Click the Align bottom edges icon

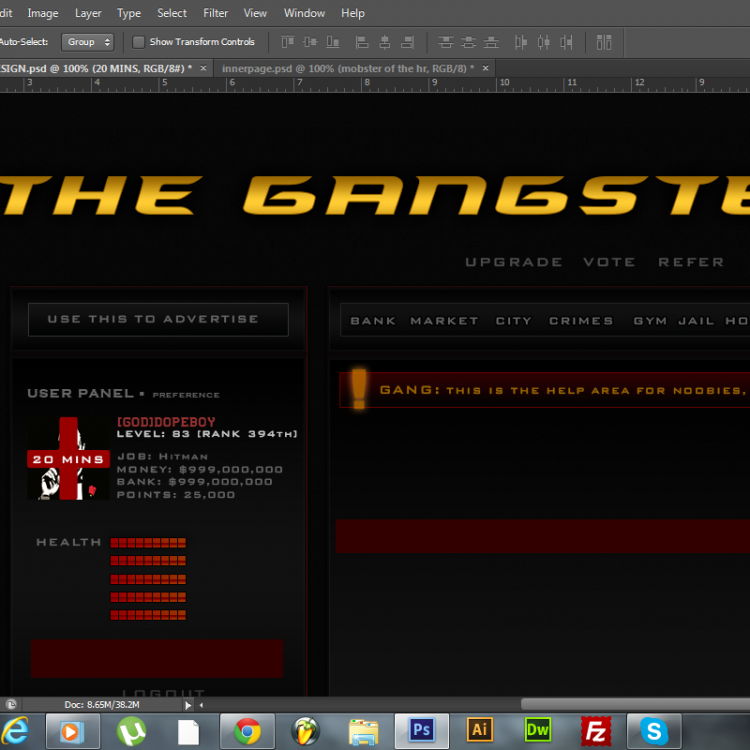[335, 42]
